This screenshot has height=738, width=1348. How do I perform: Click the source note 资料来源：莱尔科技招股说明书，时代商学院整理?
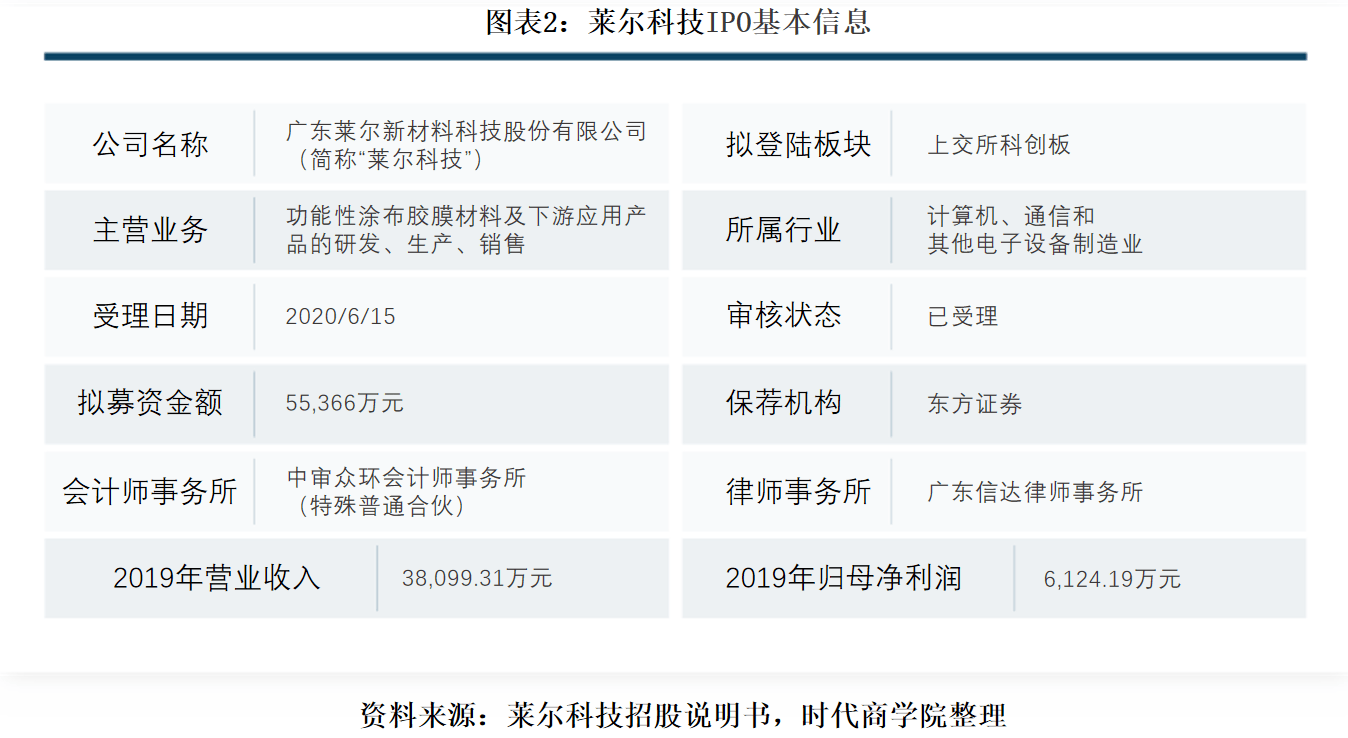[683, 715]
